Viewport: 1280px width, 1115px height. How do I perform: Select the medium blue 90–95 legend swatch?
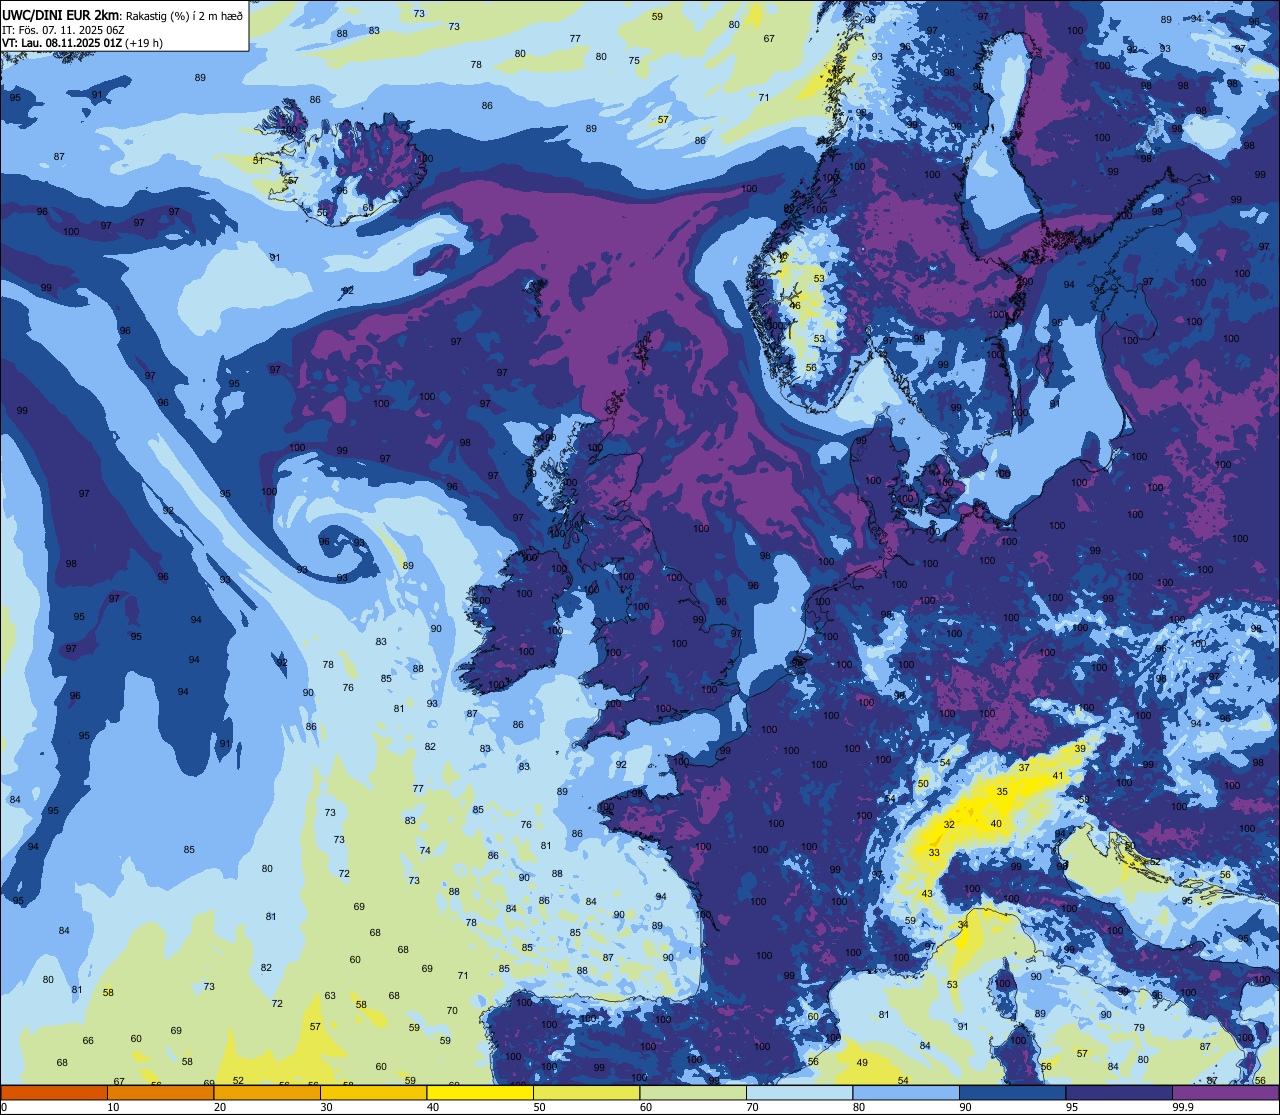1012,1092
